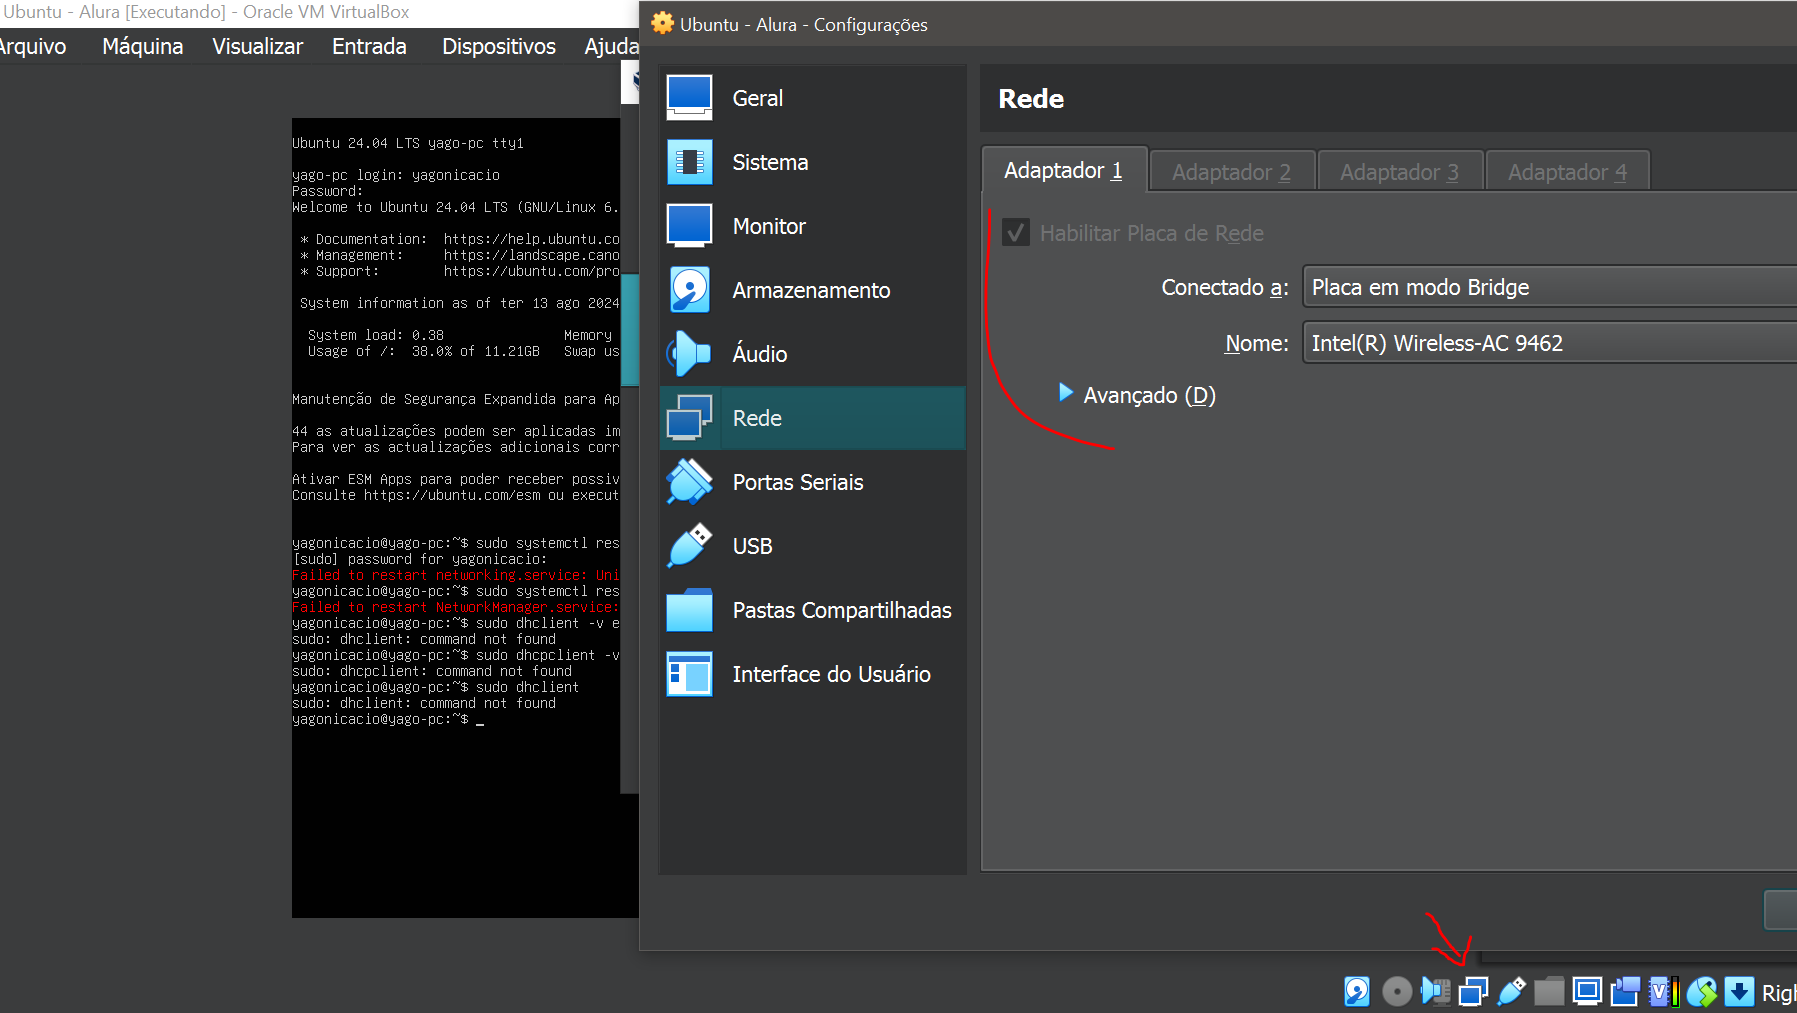1797x1013 pixels.
Task: Open the Ajuda menu
Action: 611,46
